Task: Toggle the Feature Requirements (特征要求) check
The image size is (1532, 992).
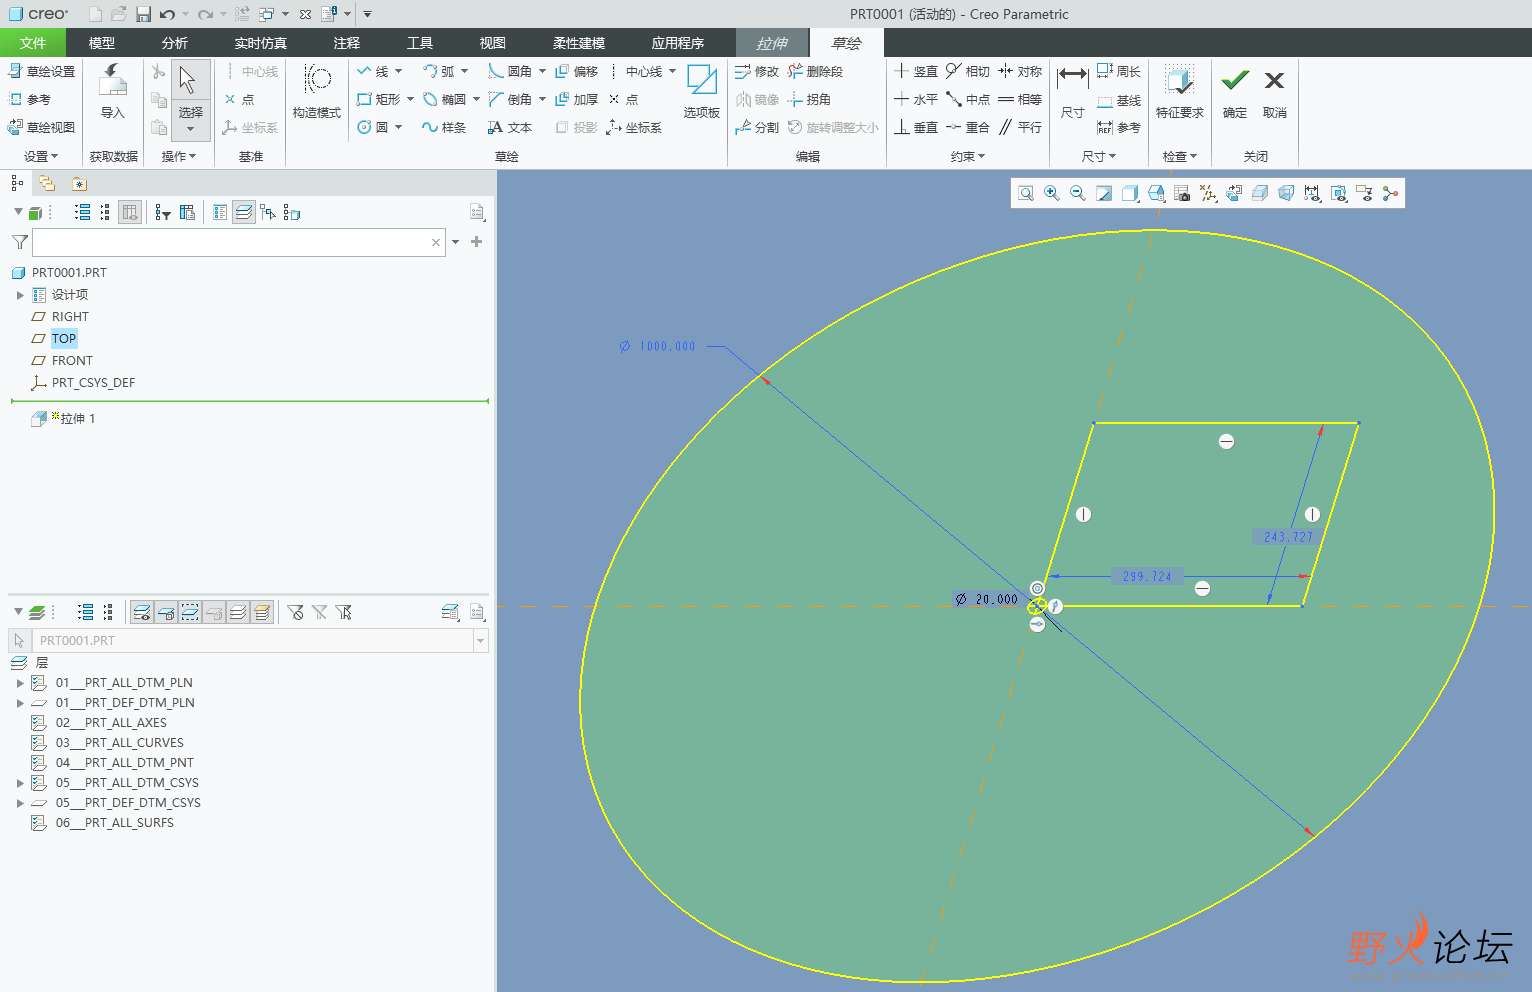Action: coord(1180,91)
